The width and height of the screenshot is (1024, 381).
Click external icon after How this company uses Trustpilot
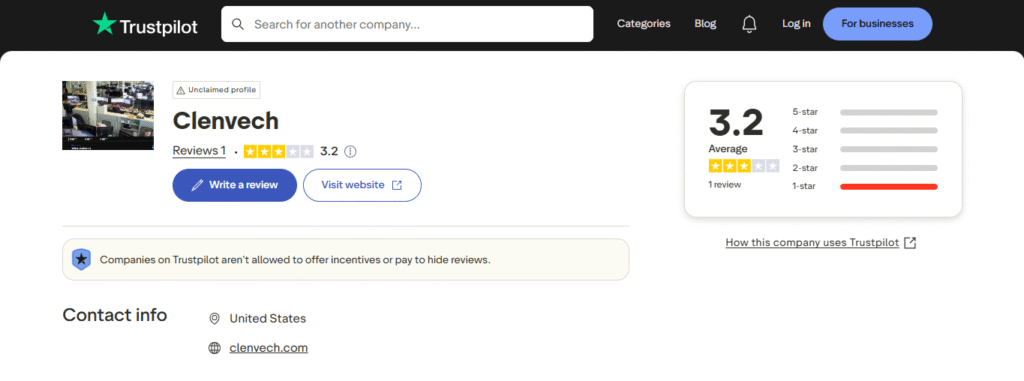click(910, 242)
